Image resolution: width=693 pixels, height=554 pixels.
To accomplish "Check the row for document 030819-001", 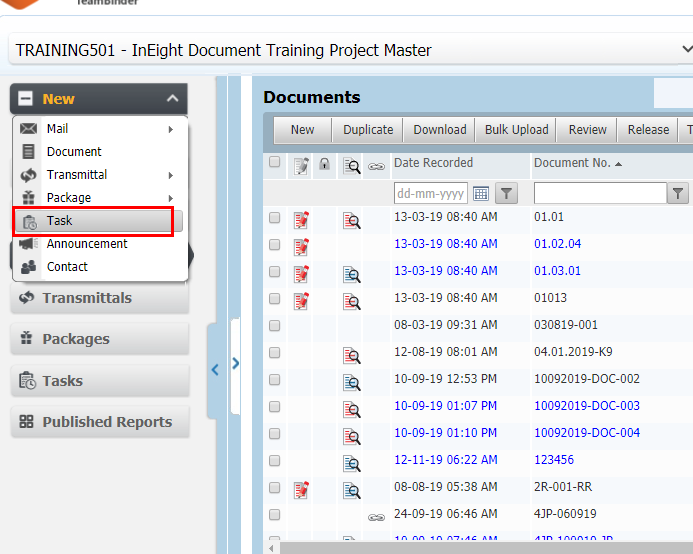I will [274, 325].
